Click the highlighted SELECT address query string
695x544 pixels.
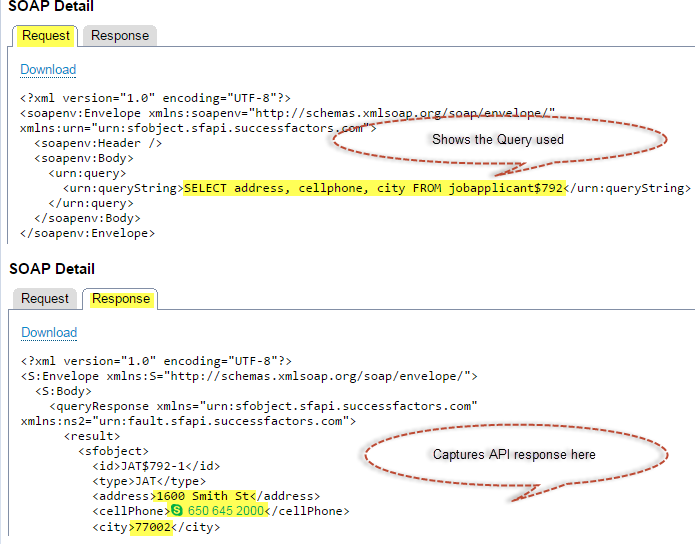tap(373, 188)
